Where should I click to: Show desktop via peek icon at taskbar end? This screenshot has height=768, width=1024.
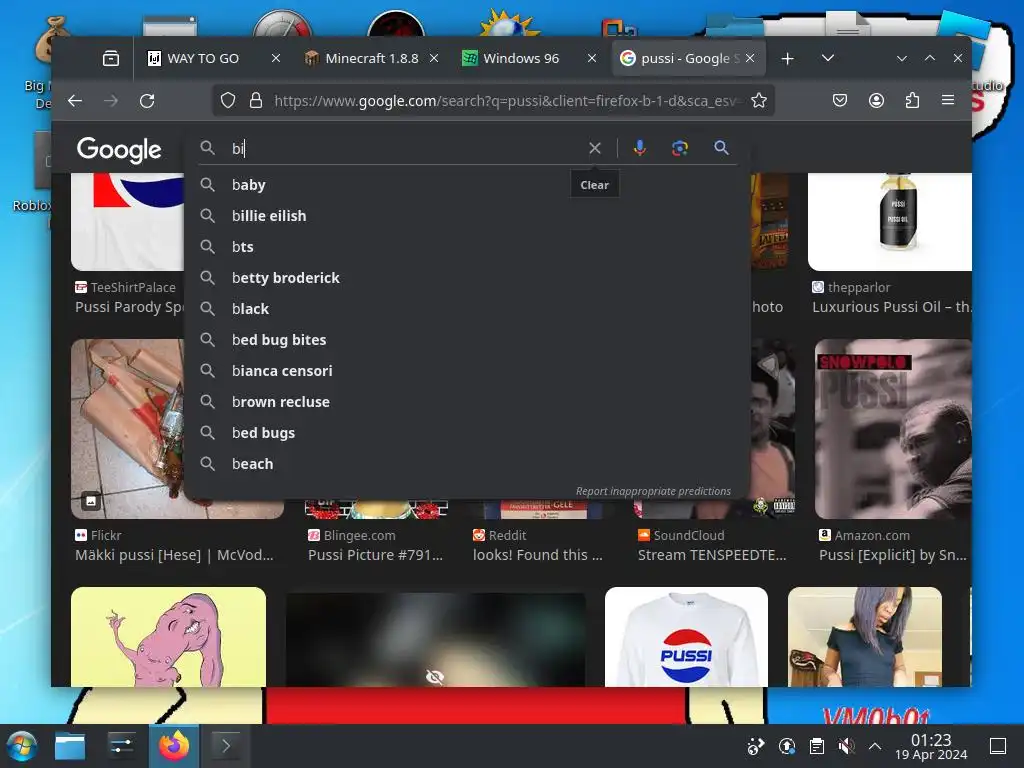[x=998, y=746]
